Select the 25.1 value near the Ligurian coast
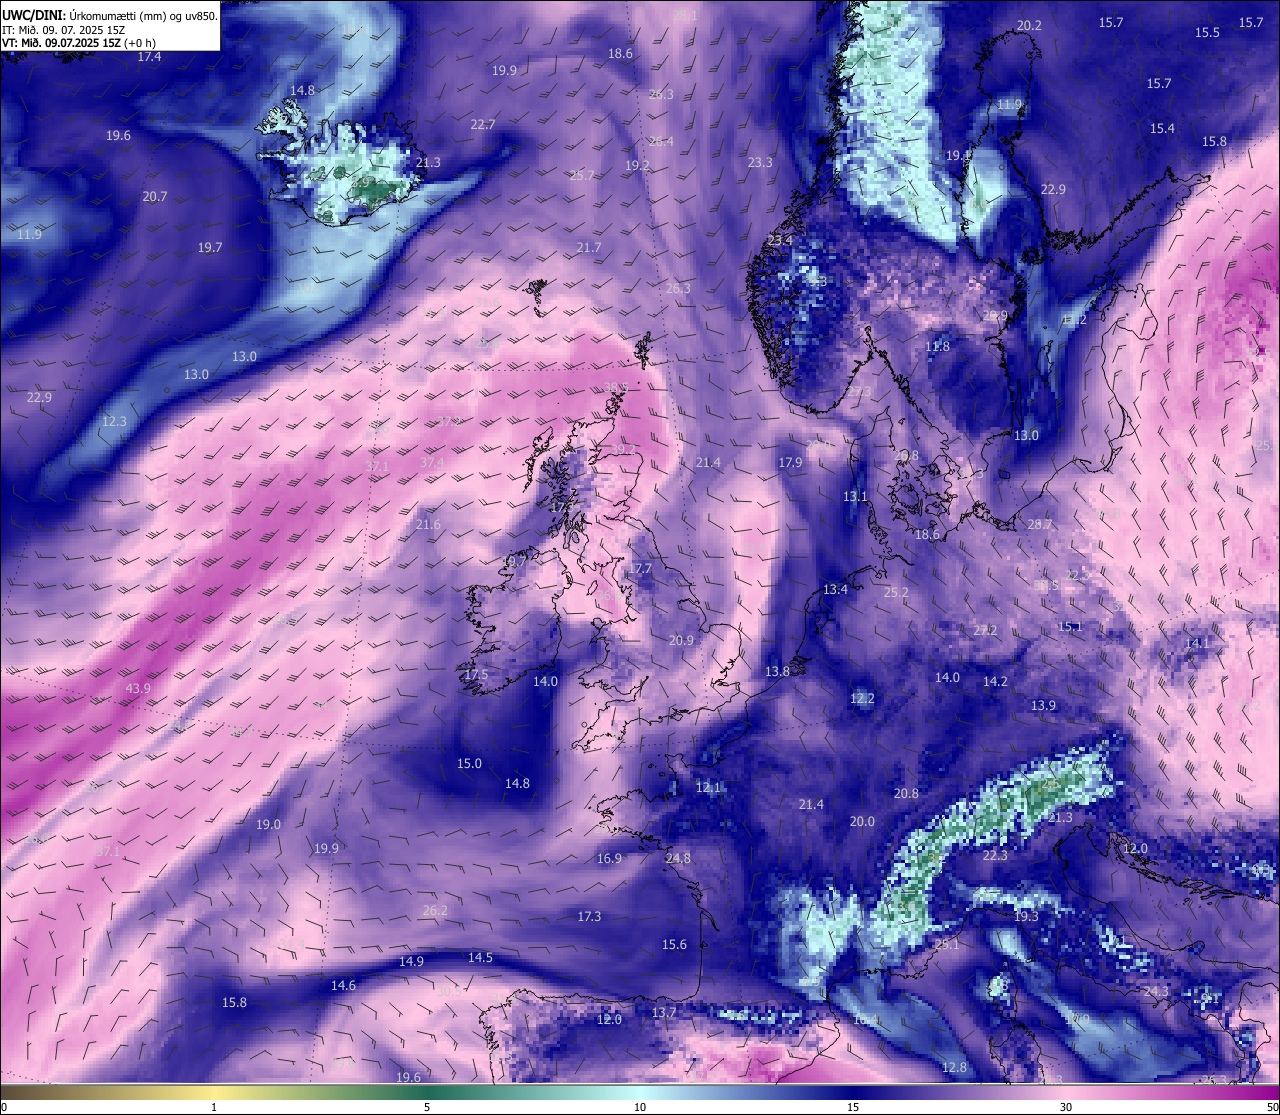Viewport: 1280px width, 1115px height. (x=946, y=944)
